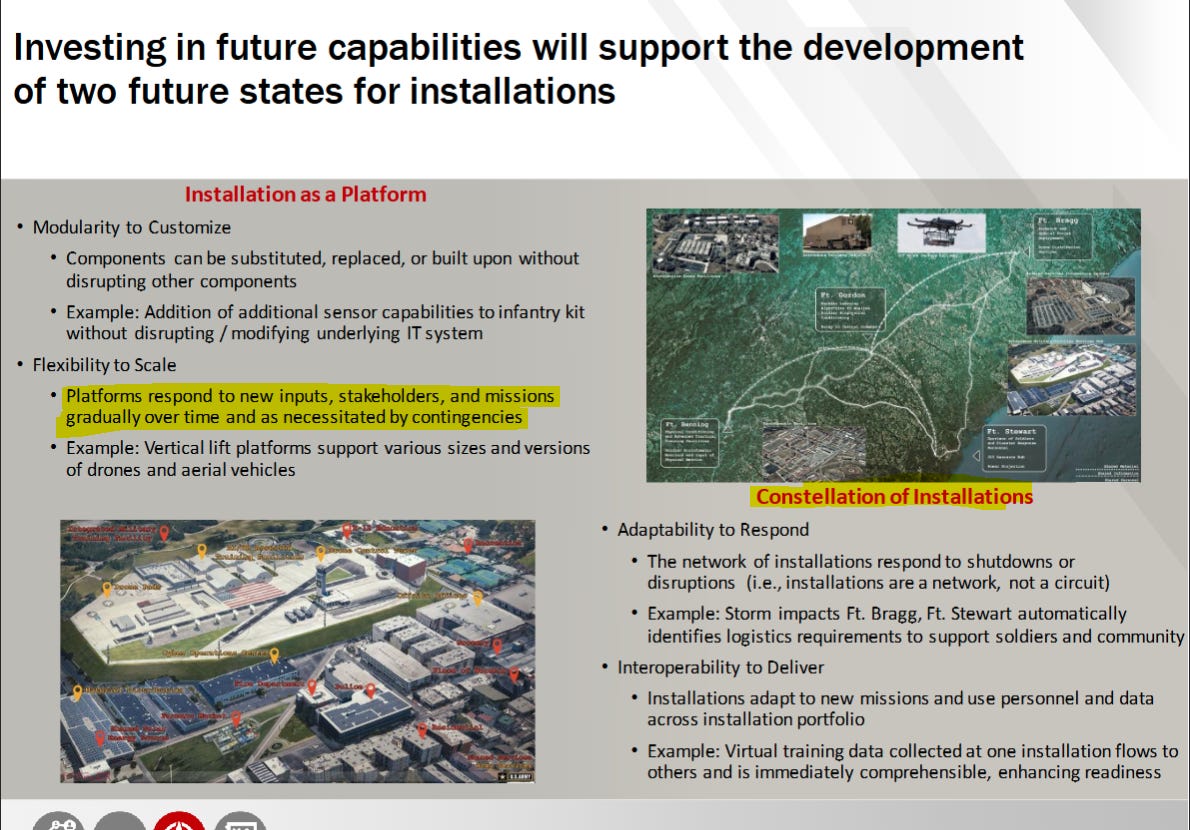Click the top-left aerial facility photo on map
Viewport: 1190px width, 830px height.
coord(715,242)
